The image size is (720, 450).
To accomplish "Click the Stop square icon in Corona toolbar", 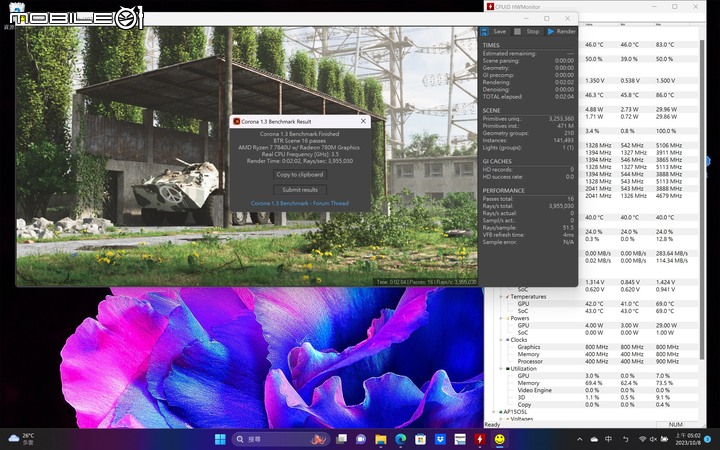I will point(518,31).
